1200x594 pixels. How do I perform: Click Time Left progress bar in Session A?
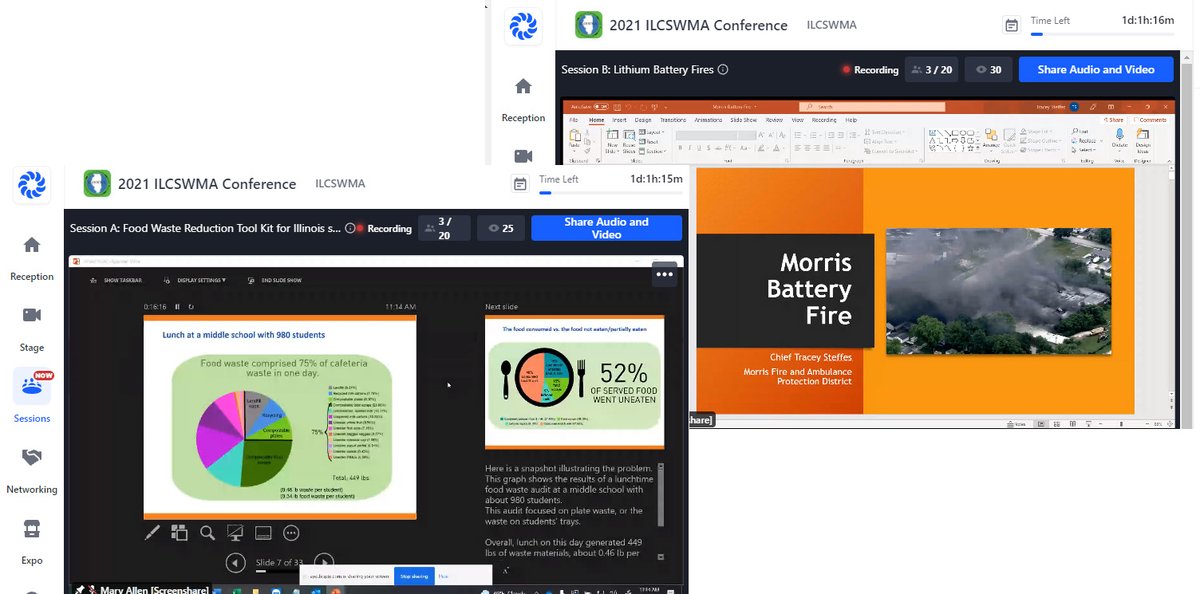611,192
